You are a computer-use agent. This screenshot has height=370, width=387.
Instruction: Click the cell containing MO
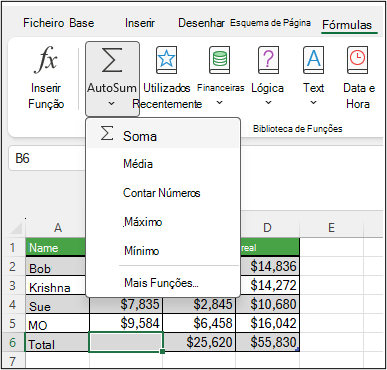click(57, 323)
